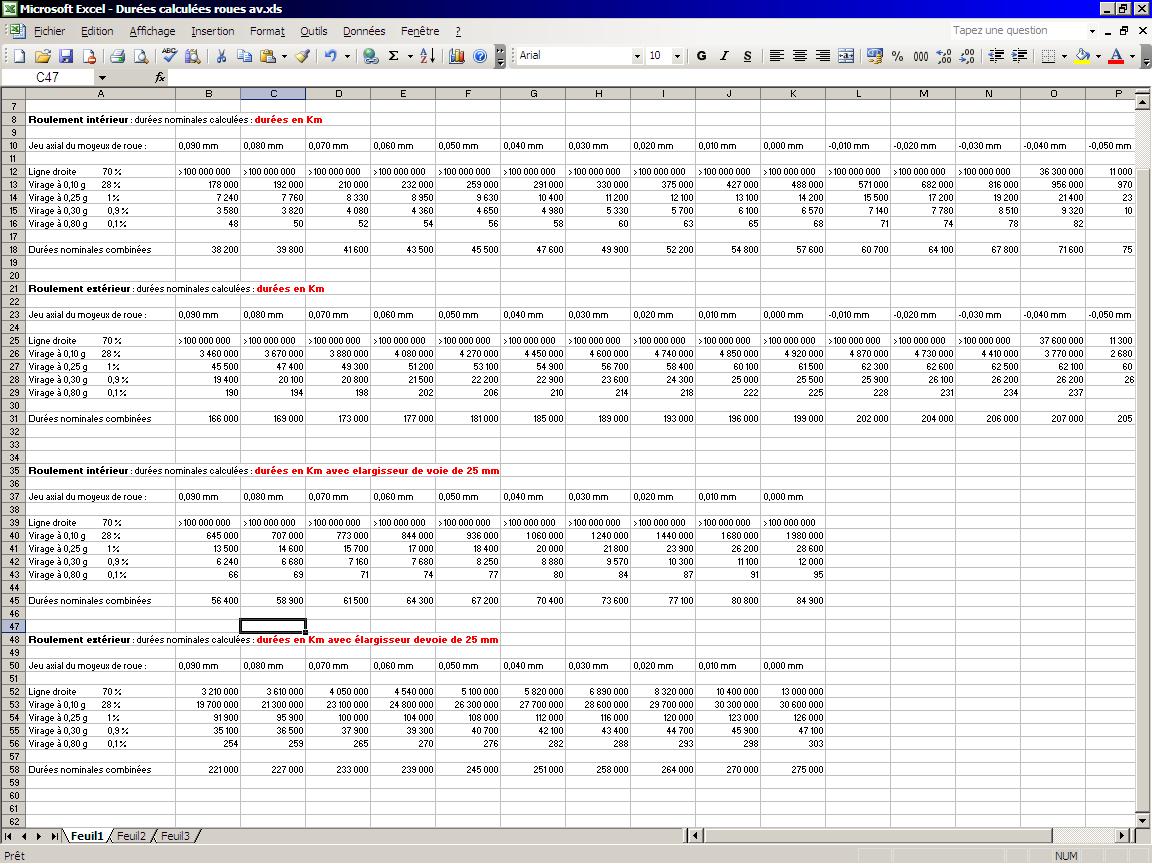Open the Print Preview tool
The image size is (1152, 864).
click(141, 56)
